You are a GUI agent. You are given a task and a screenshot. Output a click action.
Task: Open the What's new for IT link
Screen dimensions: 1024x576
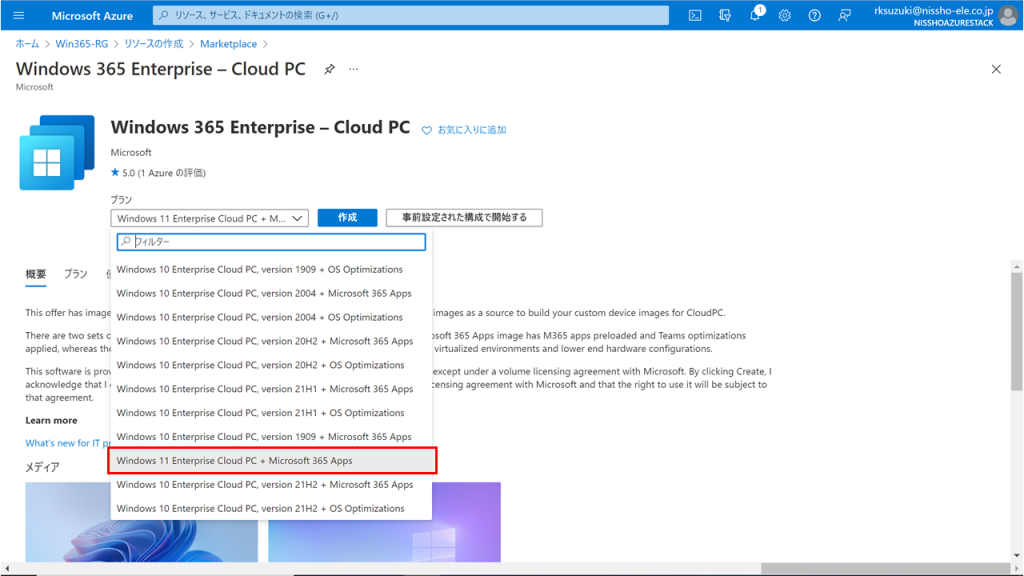[67, 443]
